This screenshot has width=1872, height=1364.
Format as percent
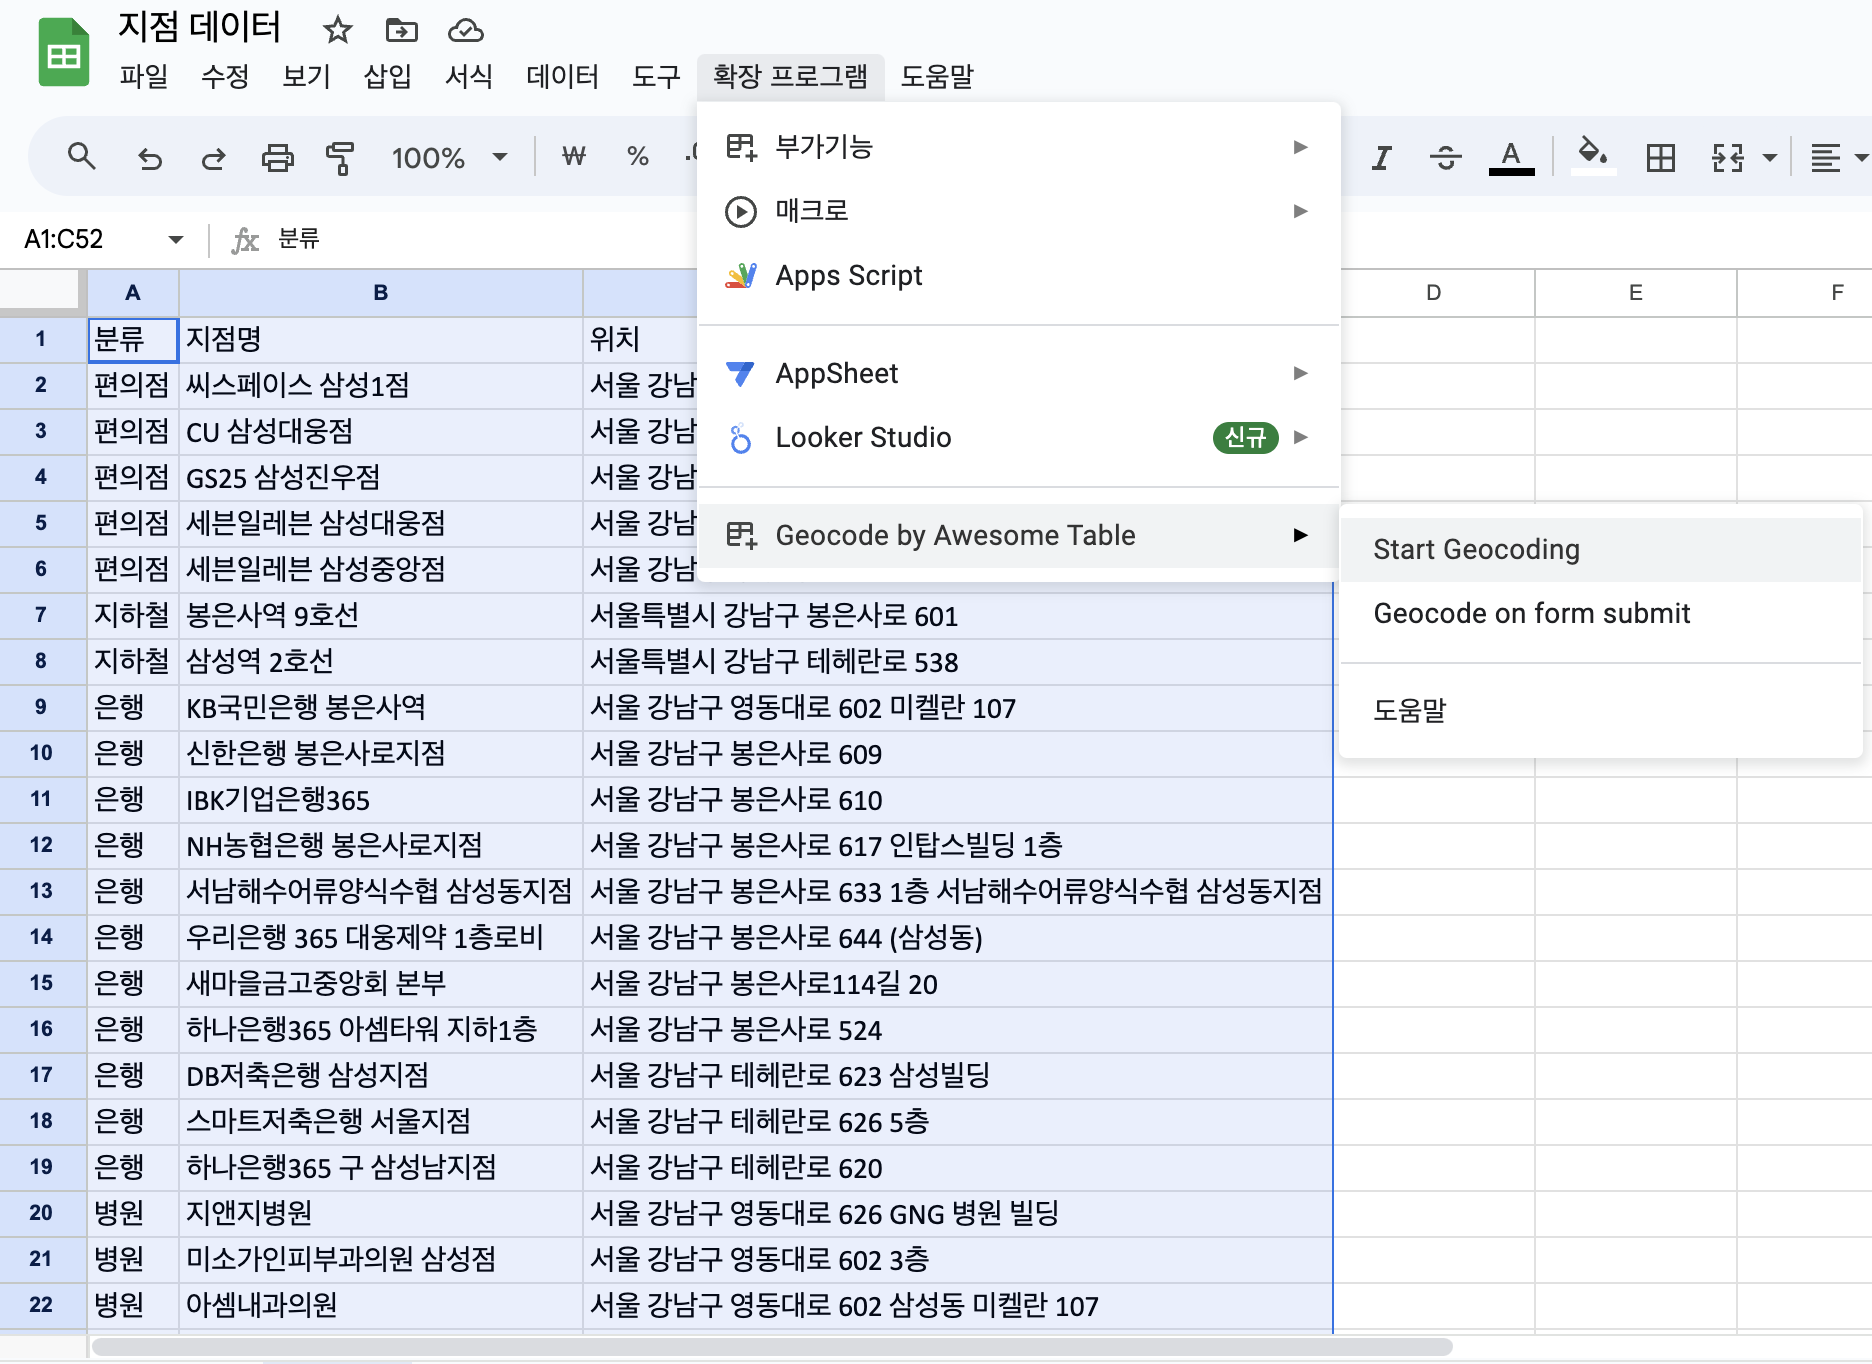pos(638,157)
